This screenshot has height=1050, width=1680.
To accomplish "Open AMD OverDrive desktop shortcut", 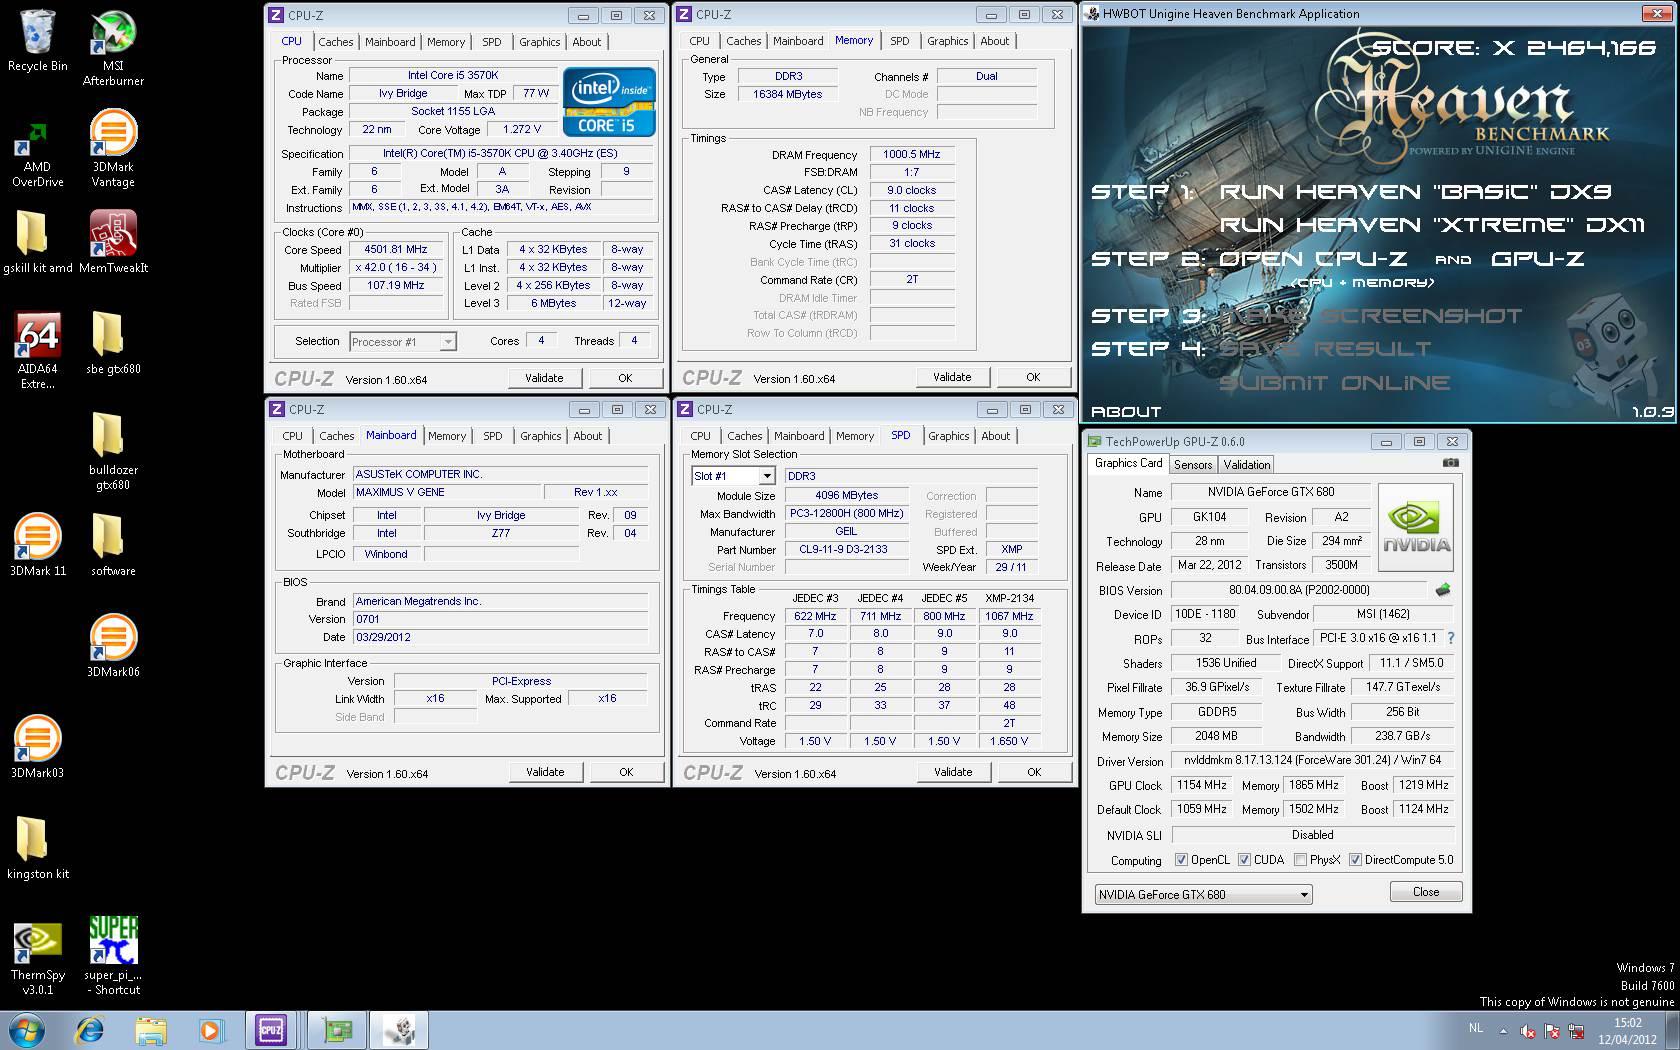I will 37,154.
